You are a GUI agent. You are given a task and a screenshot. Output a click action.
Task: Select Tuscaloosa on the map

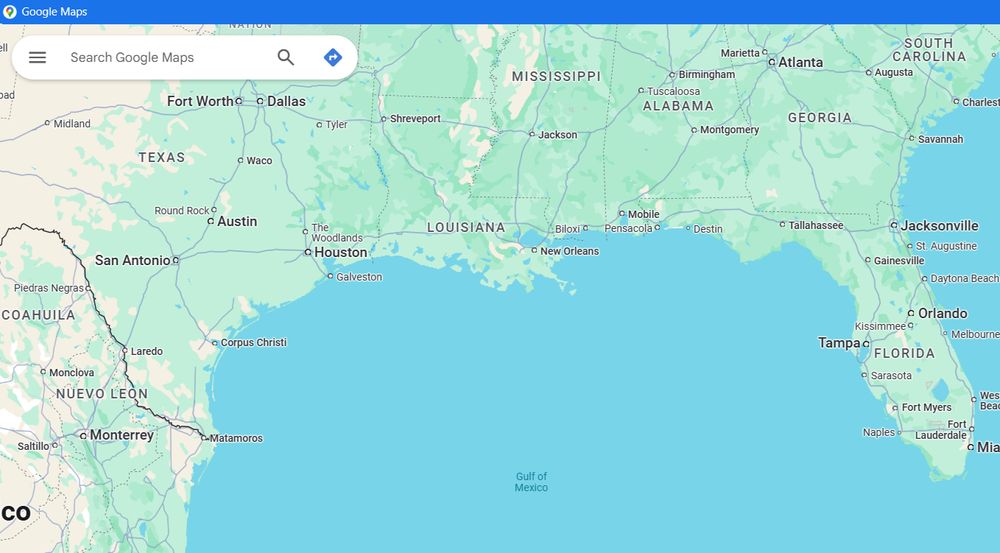click(x=673, y=91)
